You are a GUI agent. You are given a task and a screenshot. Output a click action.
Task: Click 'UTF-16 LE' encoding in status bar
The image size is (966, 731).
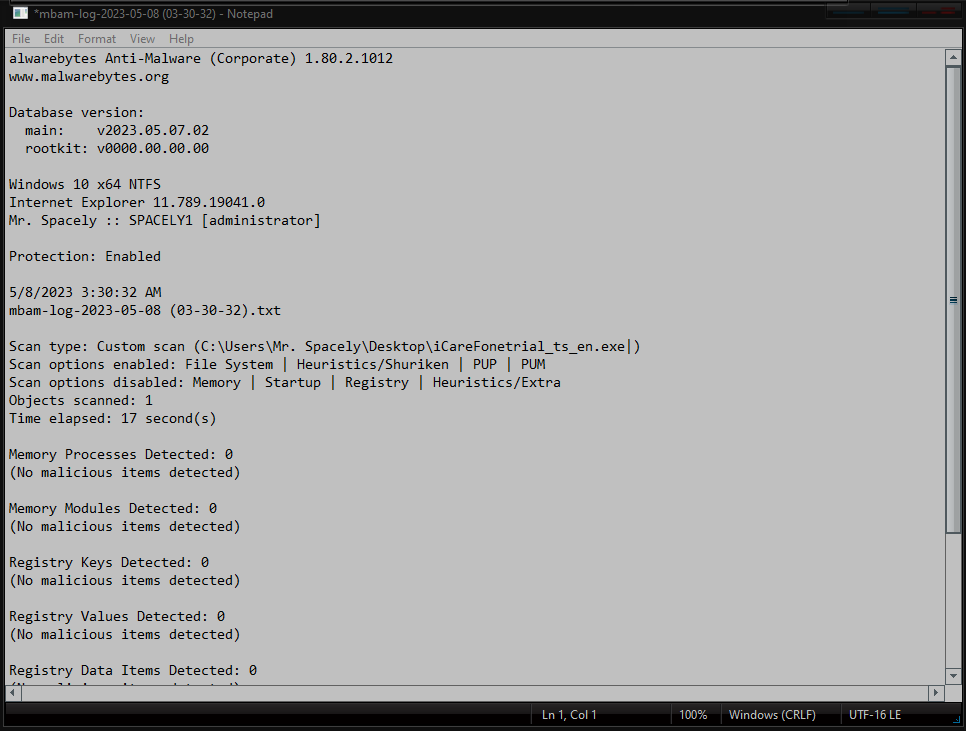875,715
